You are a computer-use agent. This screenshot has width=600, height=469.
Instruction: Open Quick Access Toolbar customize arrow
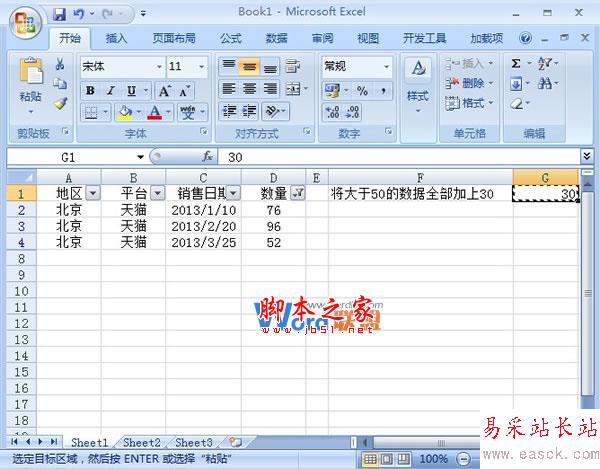tap(143, 14)
